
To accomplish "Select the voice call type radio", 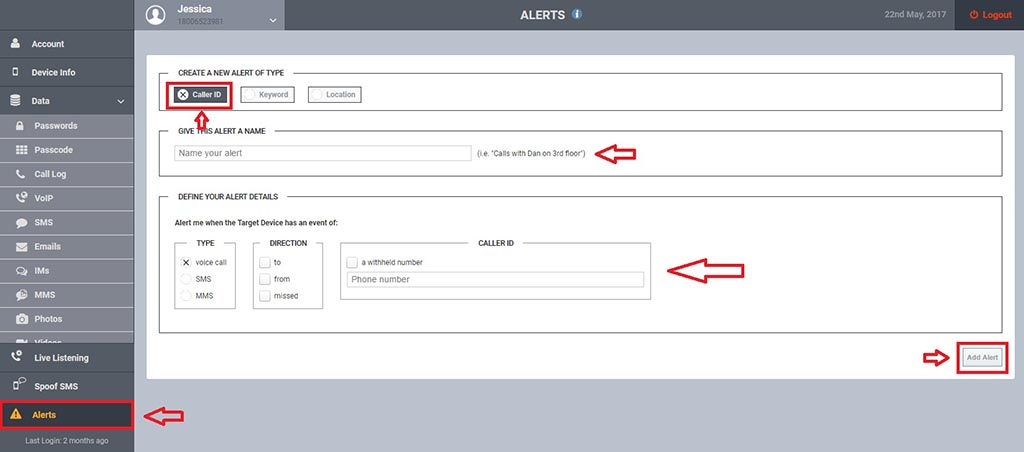I will 186,262.
